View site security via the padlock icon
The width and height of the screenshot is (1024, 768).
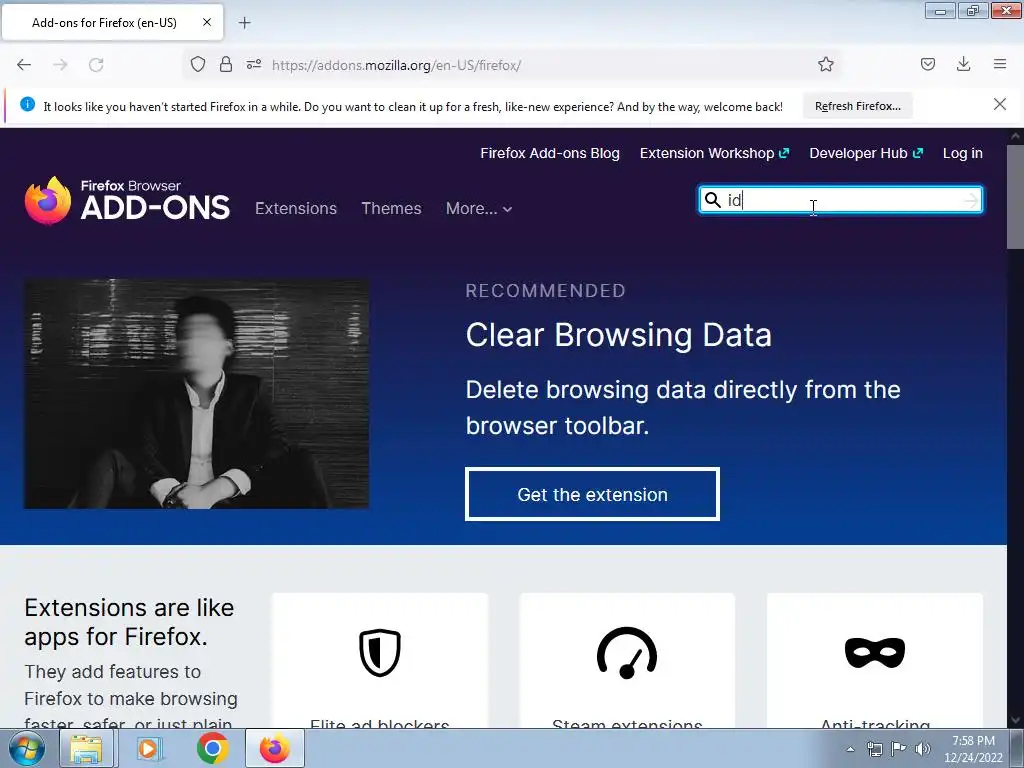click(226, 64)
